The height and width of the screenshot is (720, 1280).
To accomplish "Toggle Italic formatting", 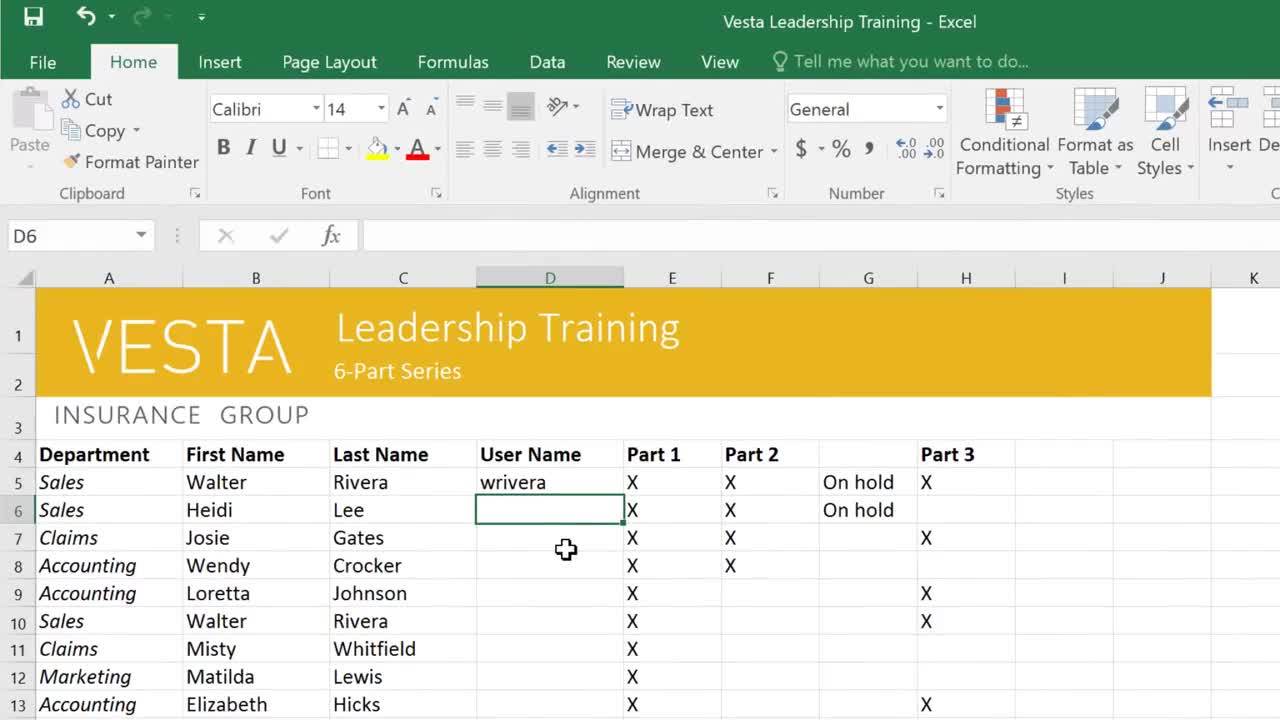I will coord(251,148).
